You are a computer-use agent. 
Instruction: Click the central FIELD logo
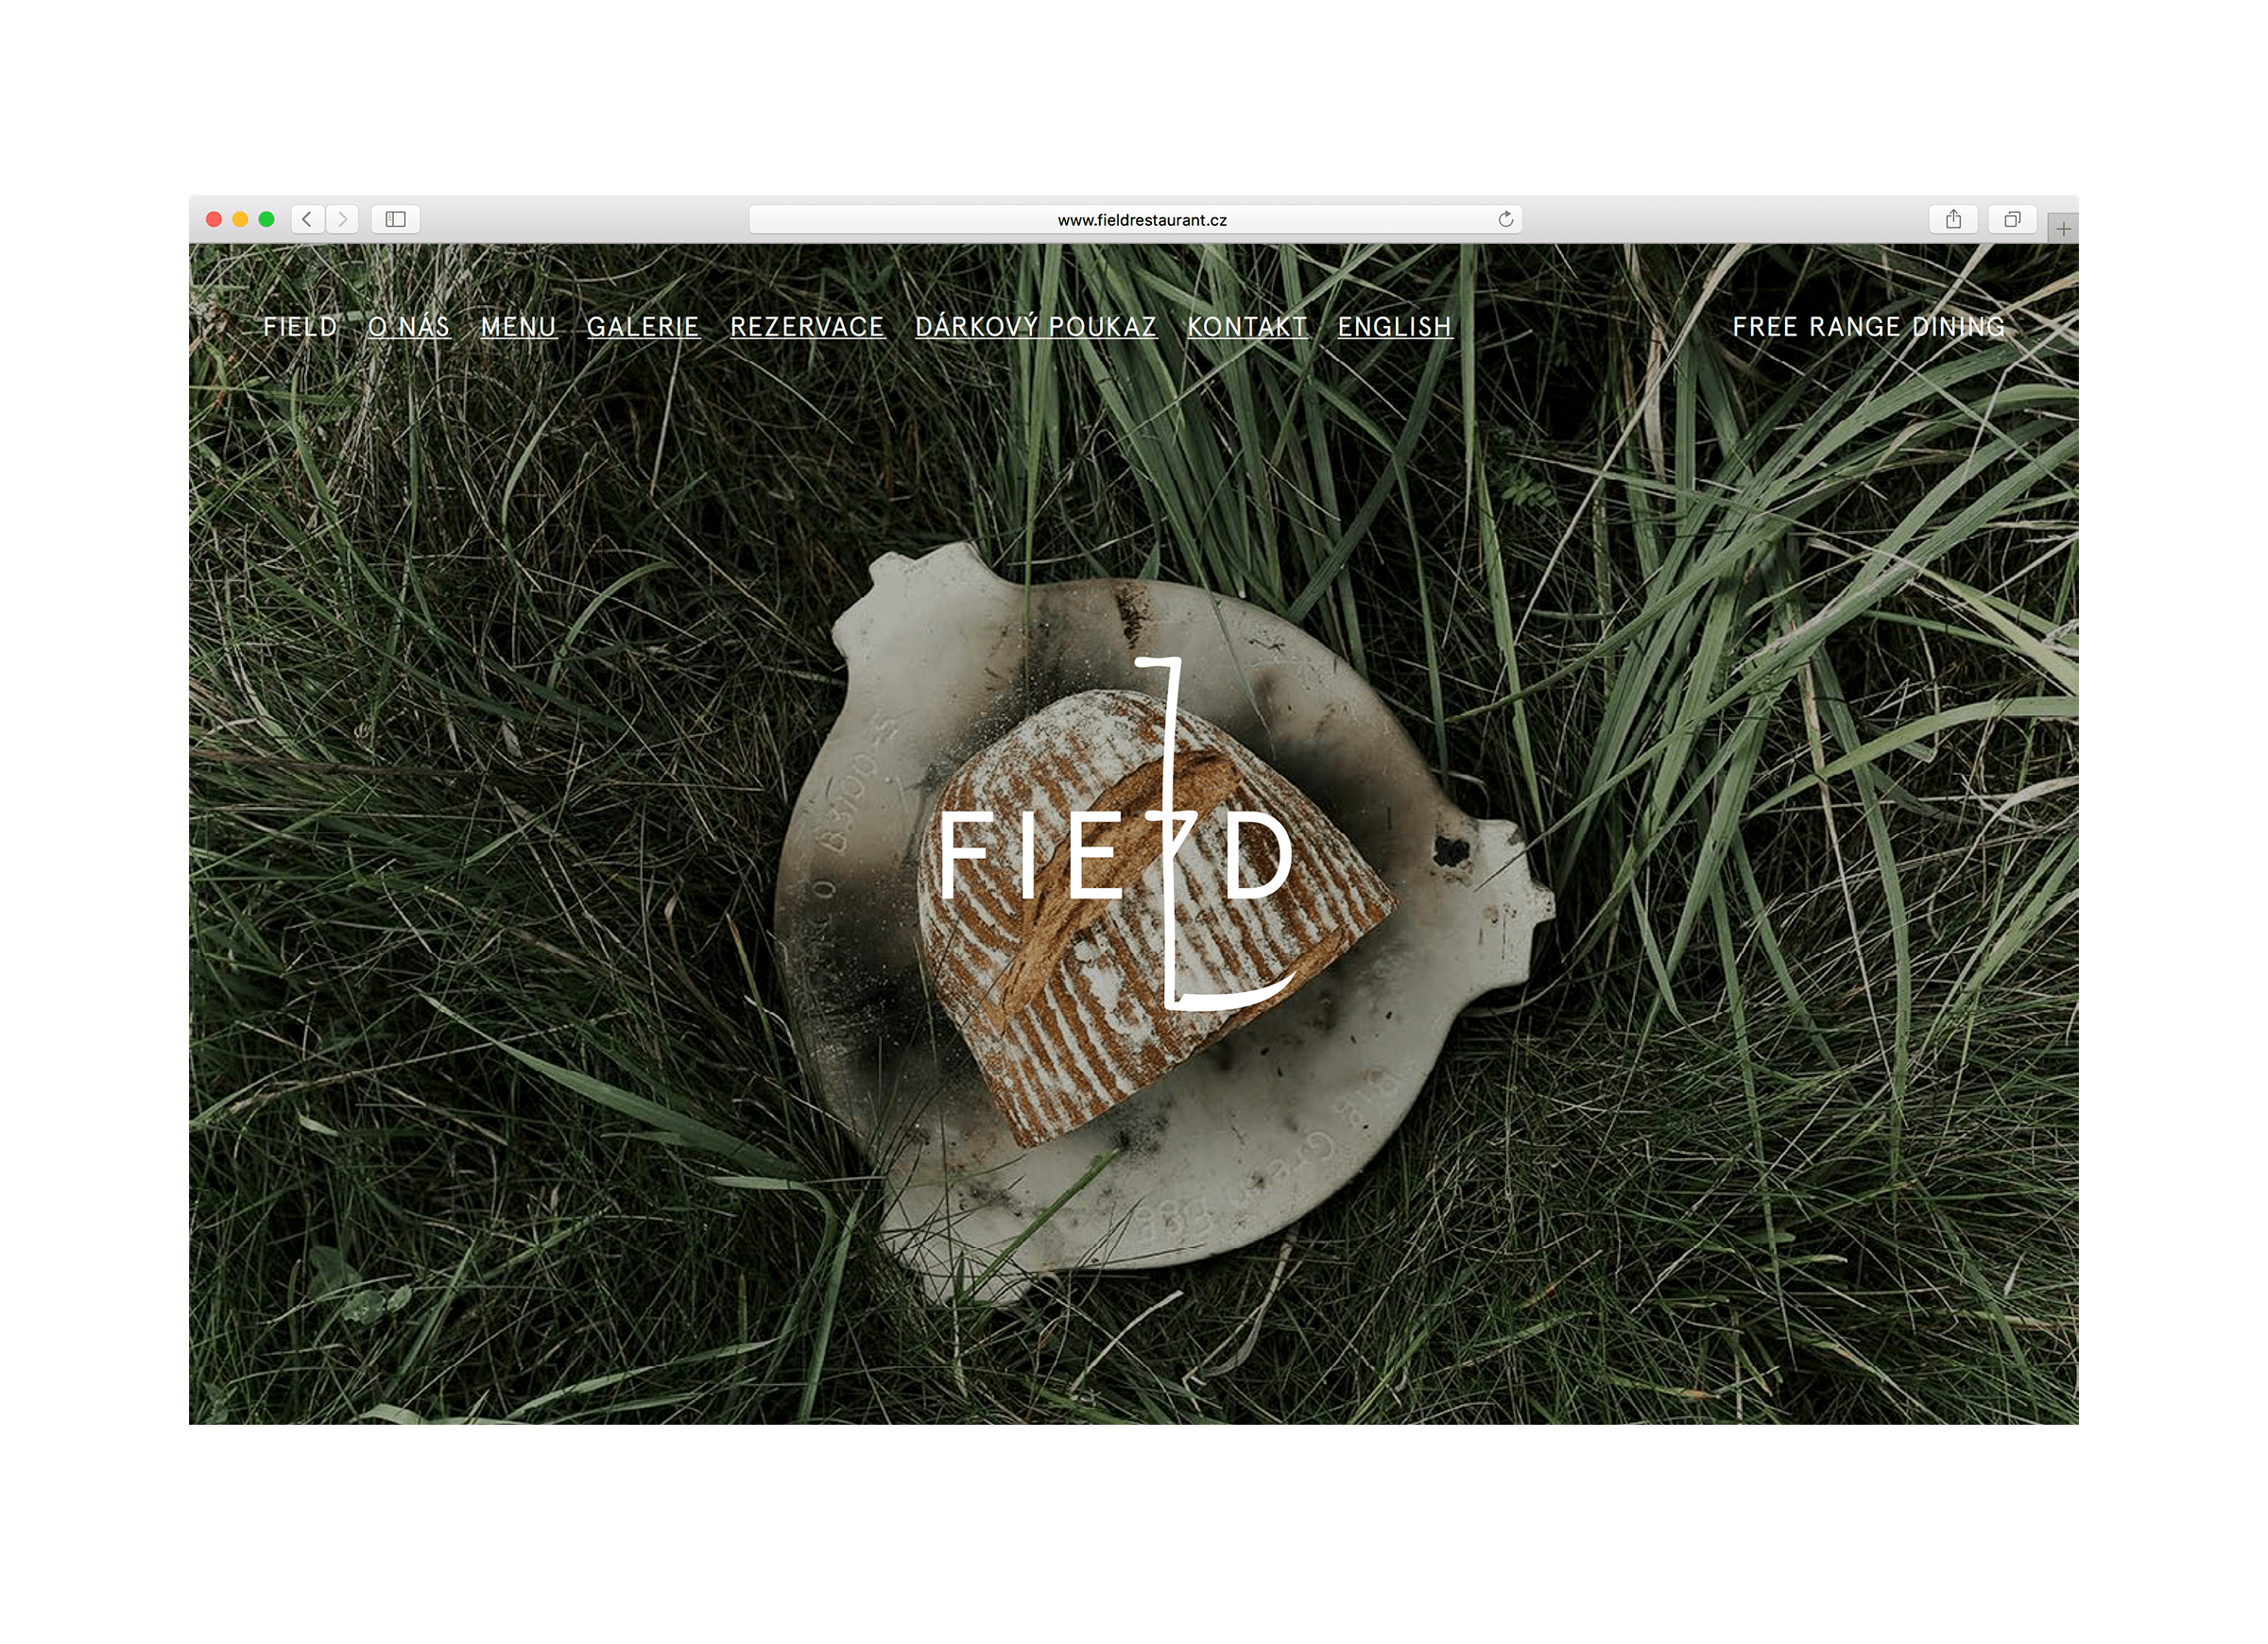click(x=1117, y=834)
